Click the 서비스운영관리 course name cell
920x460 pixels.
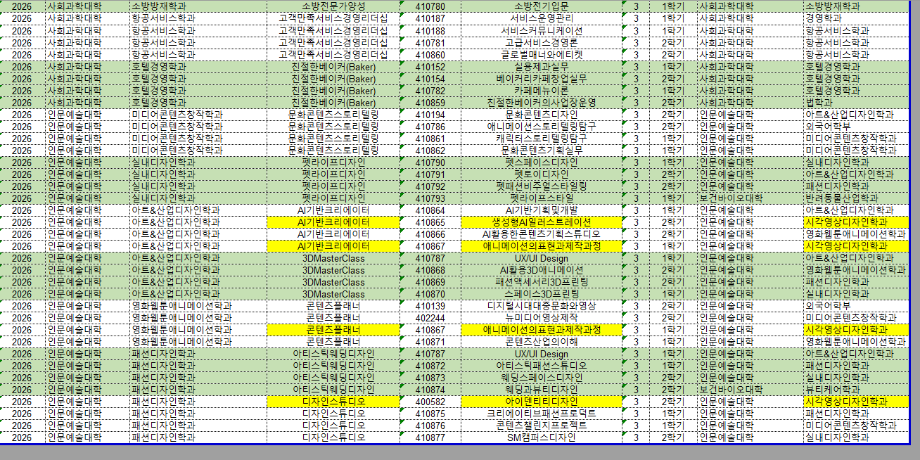[x=539, y=19]
